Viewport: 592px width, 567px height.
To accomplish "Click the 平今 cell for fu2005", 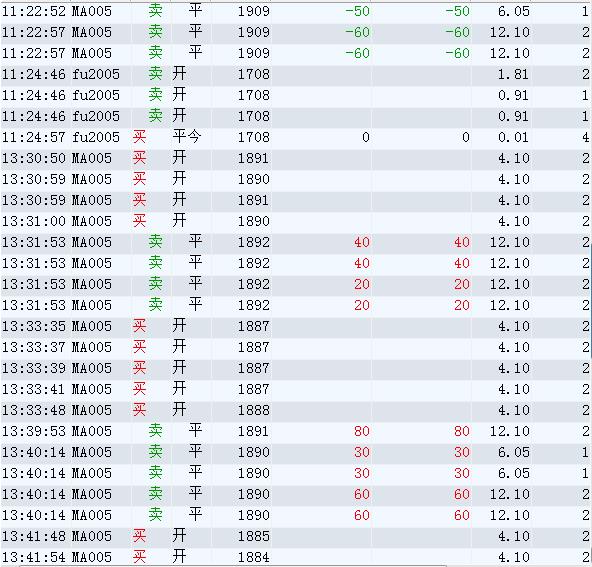I will 187,137.
